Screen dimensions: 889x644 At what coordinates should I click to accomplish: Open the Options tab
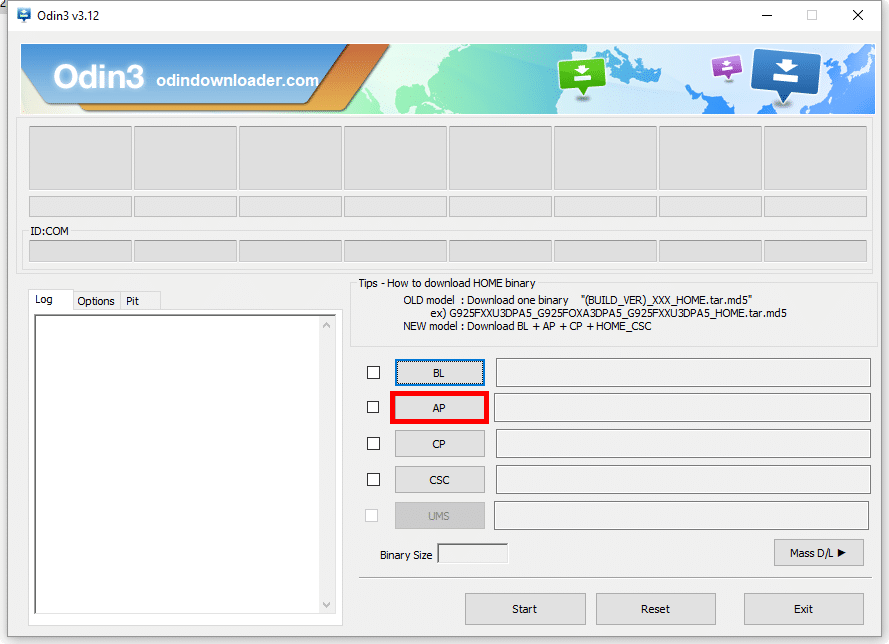pyautogui.click(x=96, y=301)
